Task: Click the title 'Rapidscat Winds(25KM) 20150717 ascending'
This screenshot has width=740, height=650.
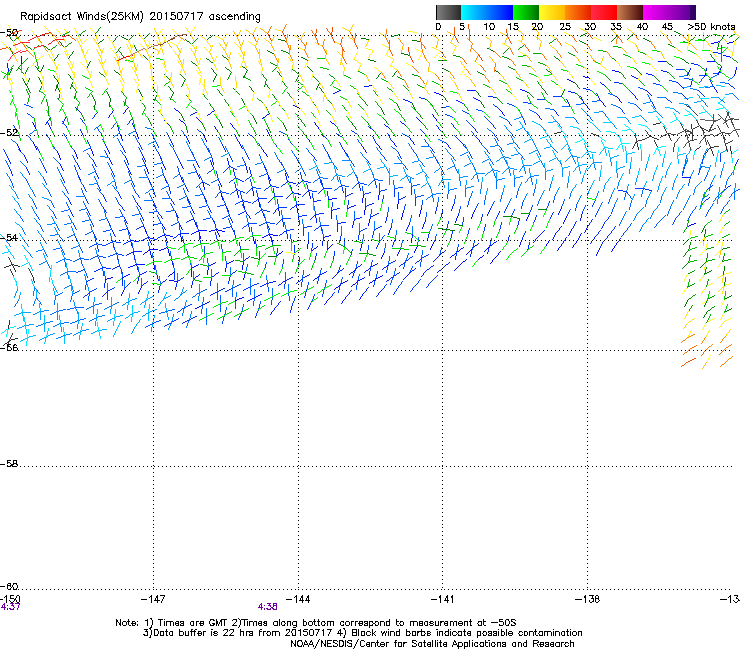Action: click(140, 17)
